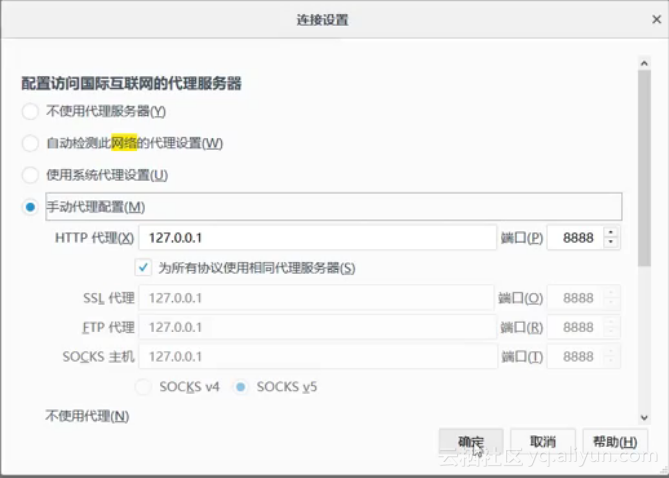Increase HTTP proxy port with up arrow
This screenshot has height=478, width=669.
click(x=611, y=233)
